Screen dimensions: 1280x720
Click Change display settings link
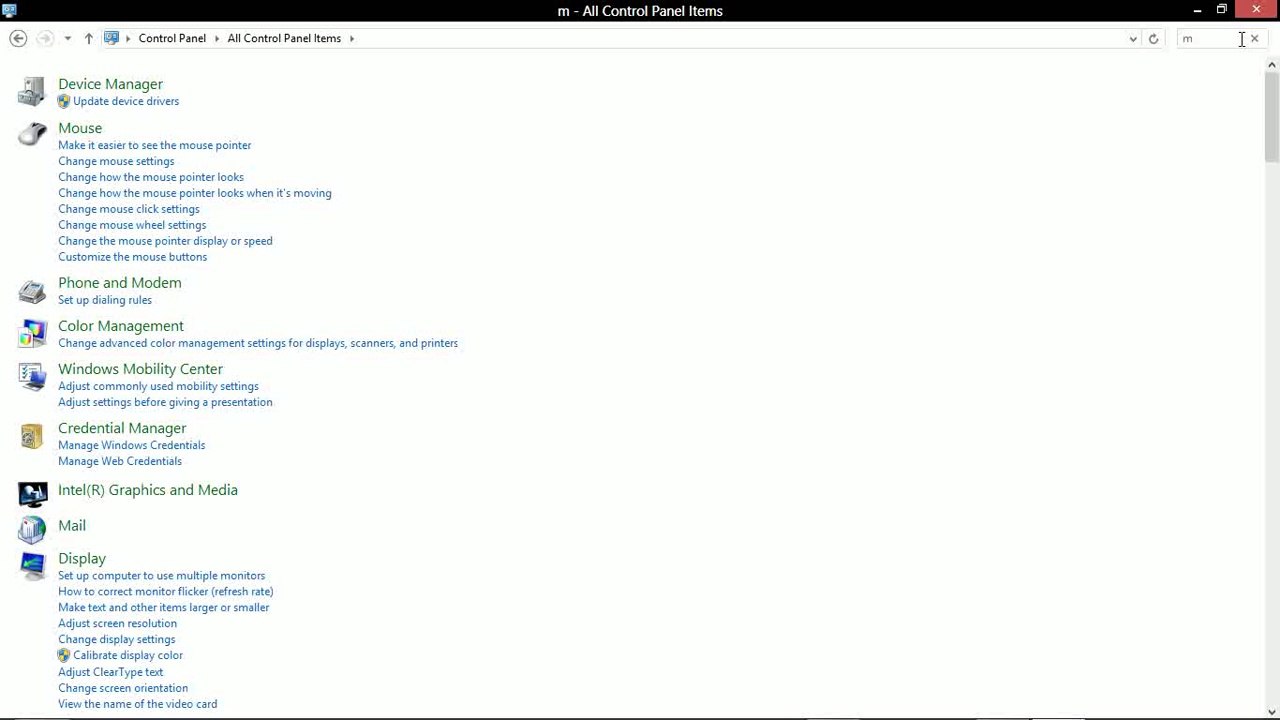pyautogui.click(x=117, y=640)
